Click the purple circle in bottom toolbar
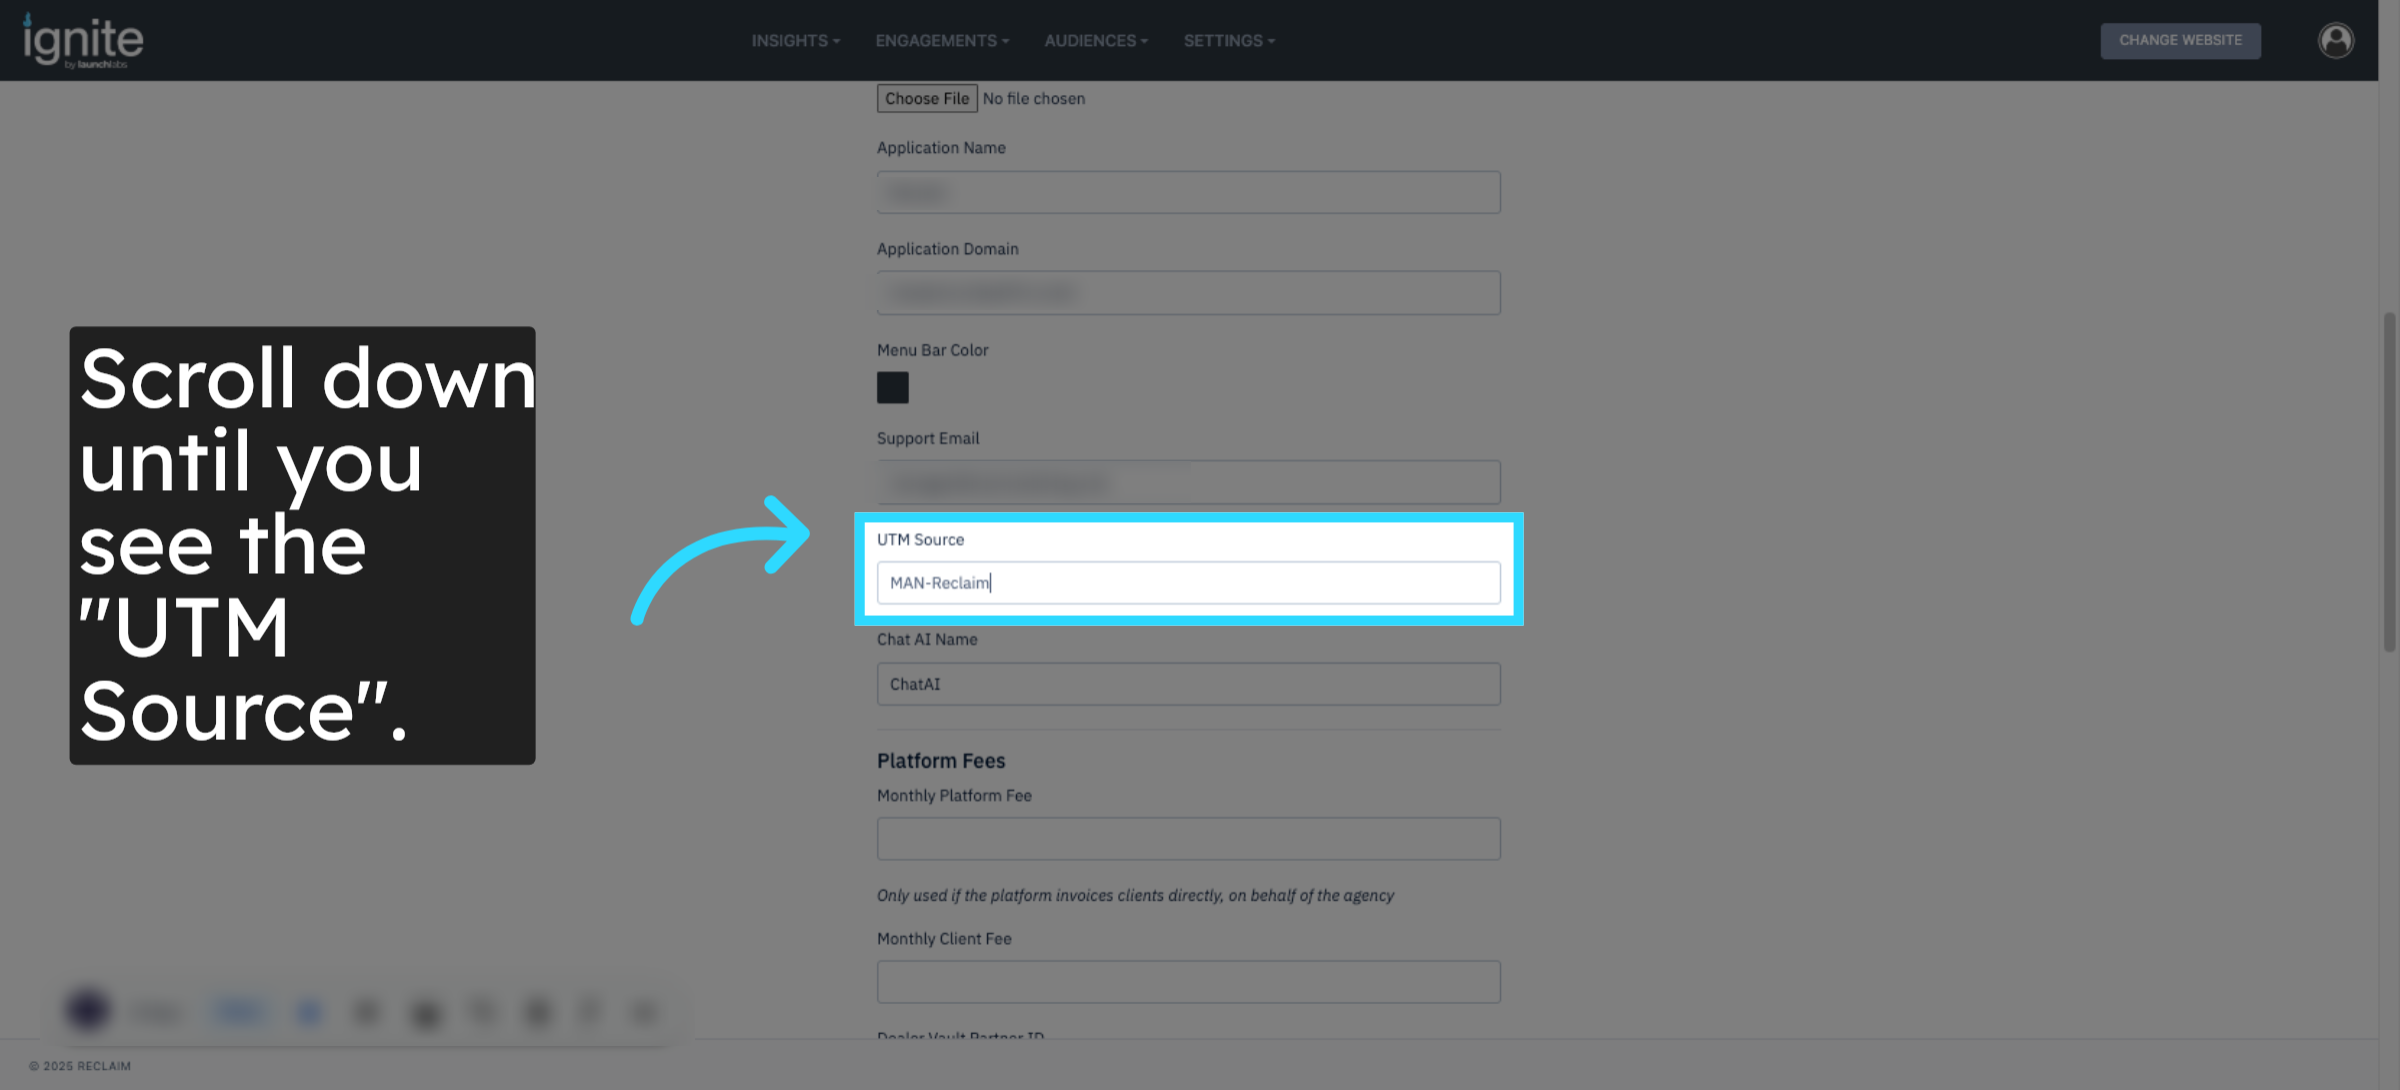This screenshot has width=2400, height=1090. tap(87, 1010)
